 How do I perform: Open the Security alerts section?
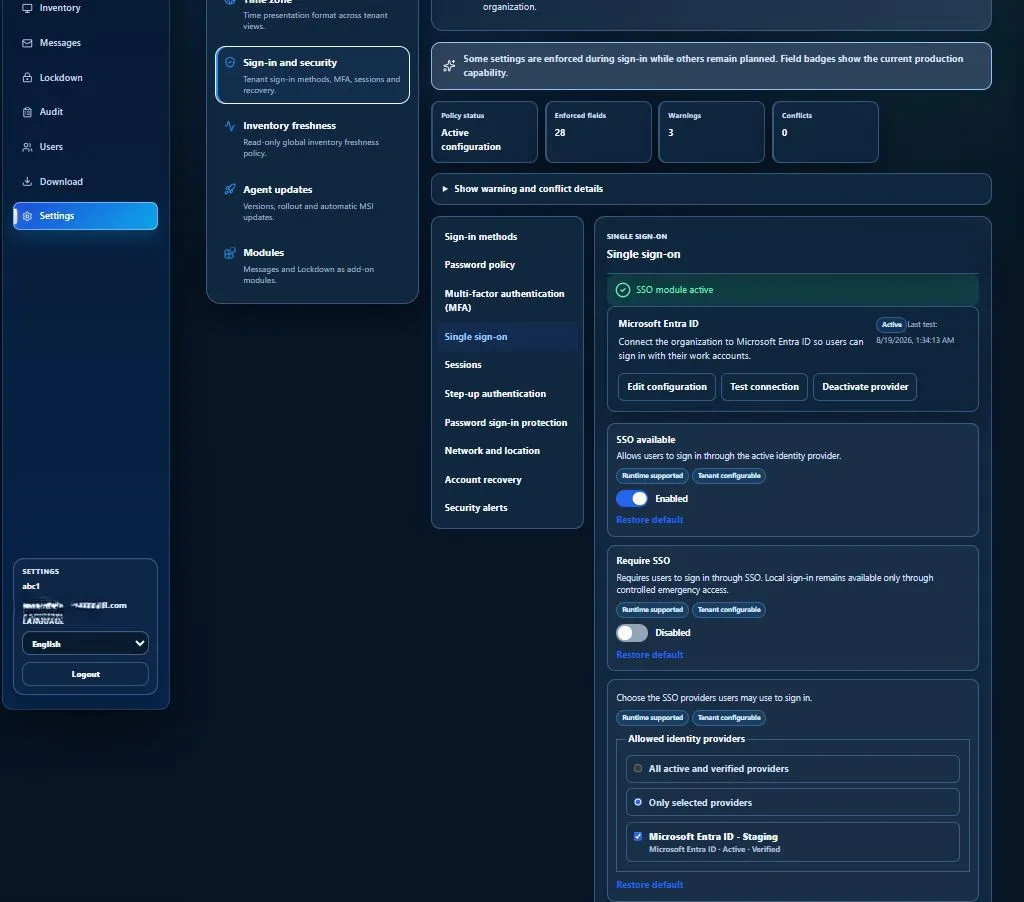point(507,507)
